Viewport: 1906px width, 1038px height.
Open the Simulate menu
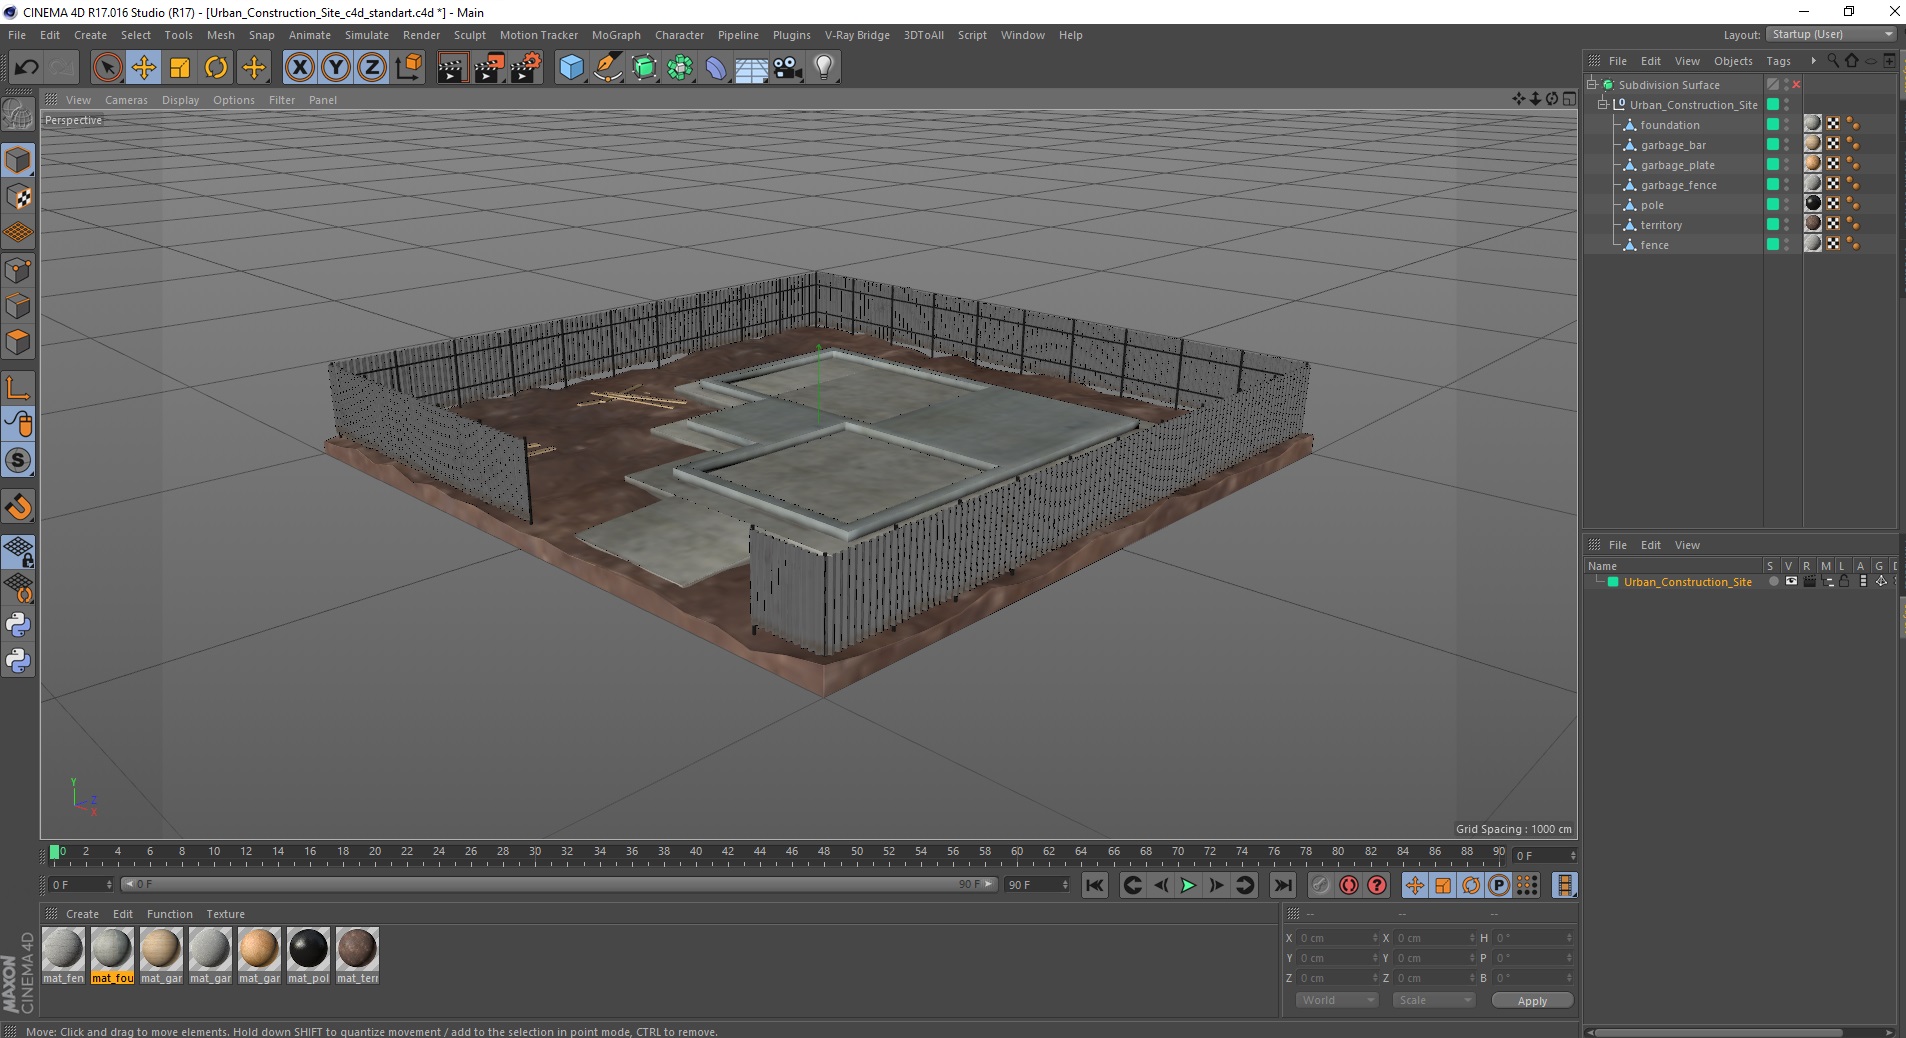367,35
